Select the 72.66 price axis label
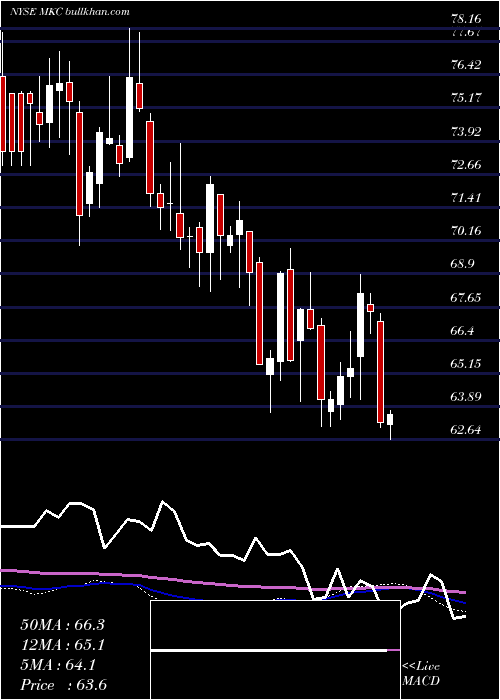 click(466, 165)
